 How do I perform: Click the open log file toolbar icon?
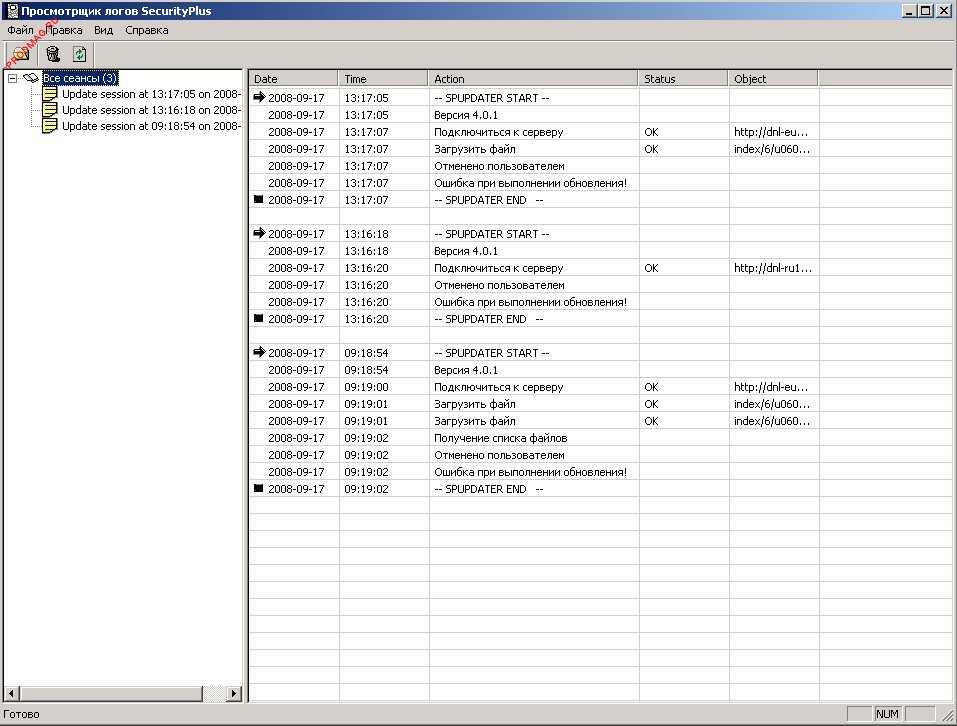tap(20, 55)
